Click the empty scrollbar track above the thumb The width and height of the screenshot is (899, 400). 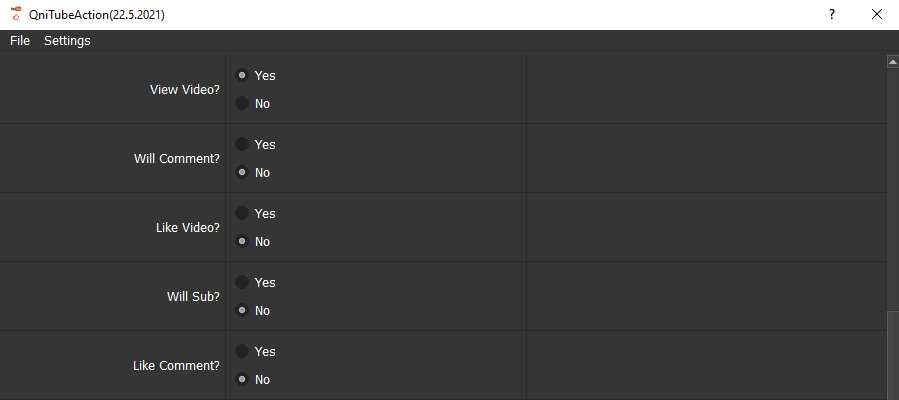tap(892, 190)
